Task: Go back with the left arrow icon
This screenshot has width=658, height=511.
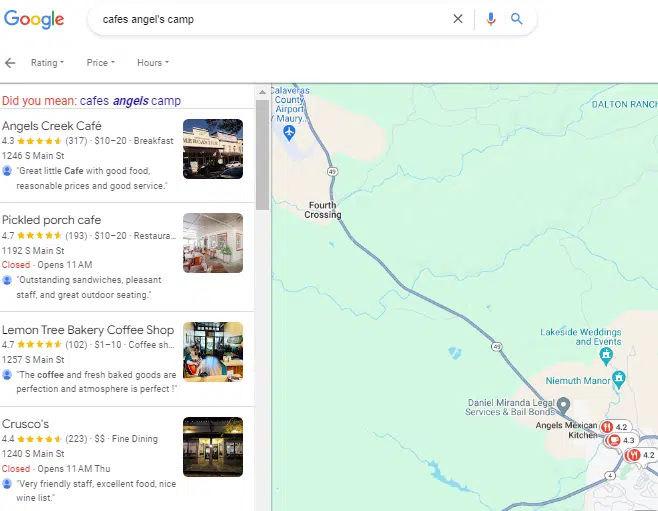Action: coord(10,63)
